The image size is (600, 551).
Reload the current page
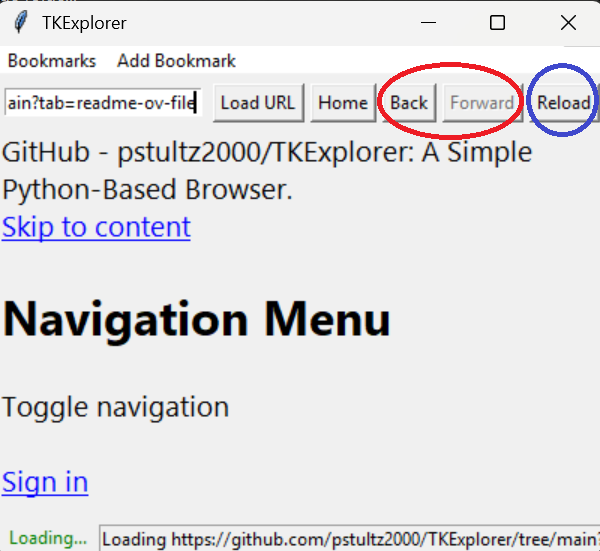564,103
